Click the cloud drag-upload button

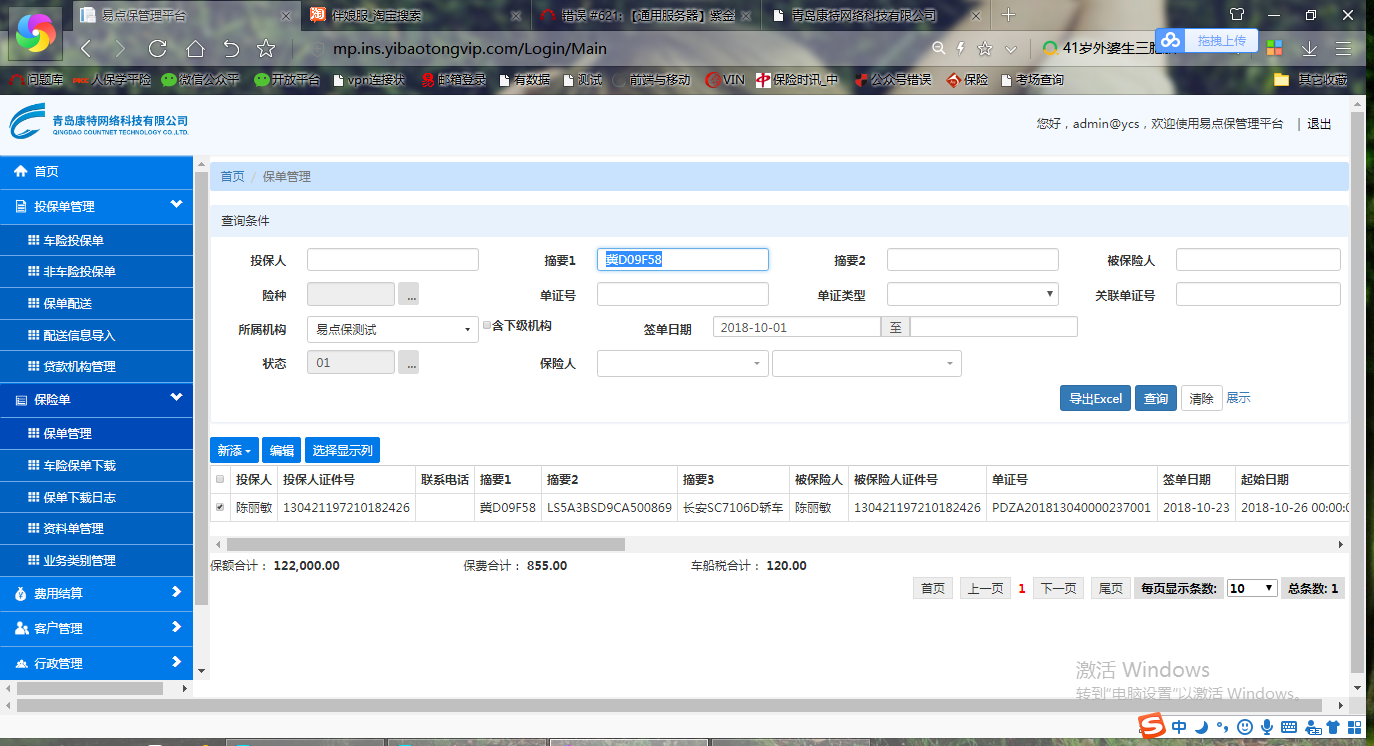(1206, 41)
